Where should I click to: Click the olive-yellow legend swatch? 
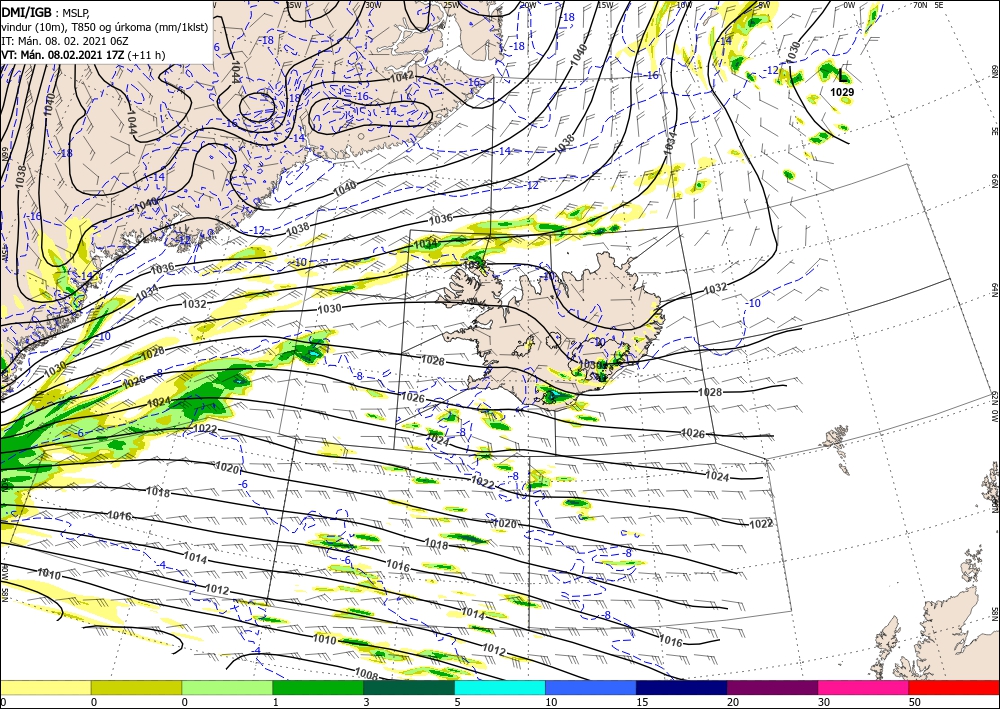(x=136, y=687)
